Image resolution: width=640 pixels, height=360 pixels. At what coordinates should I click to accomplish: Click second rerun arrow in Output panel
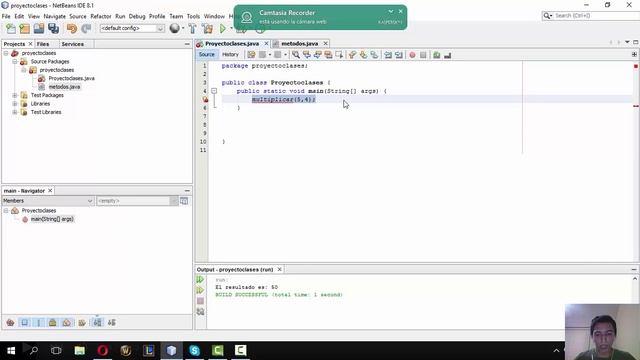point(200,290)
